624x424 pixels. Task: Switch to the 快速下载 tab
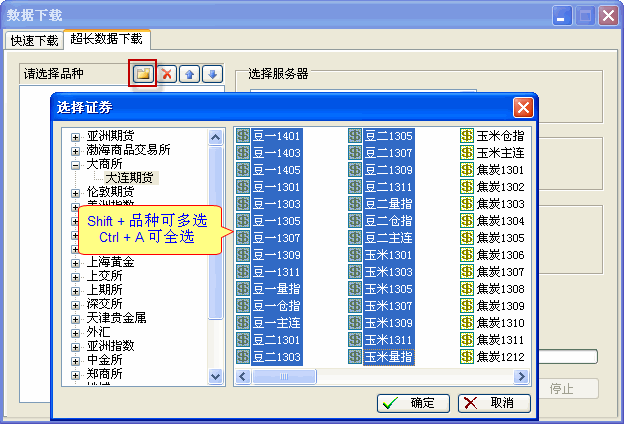tap(33, 41)
